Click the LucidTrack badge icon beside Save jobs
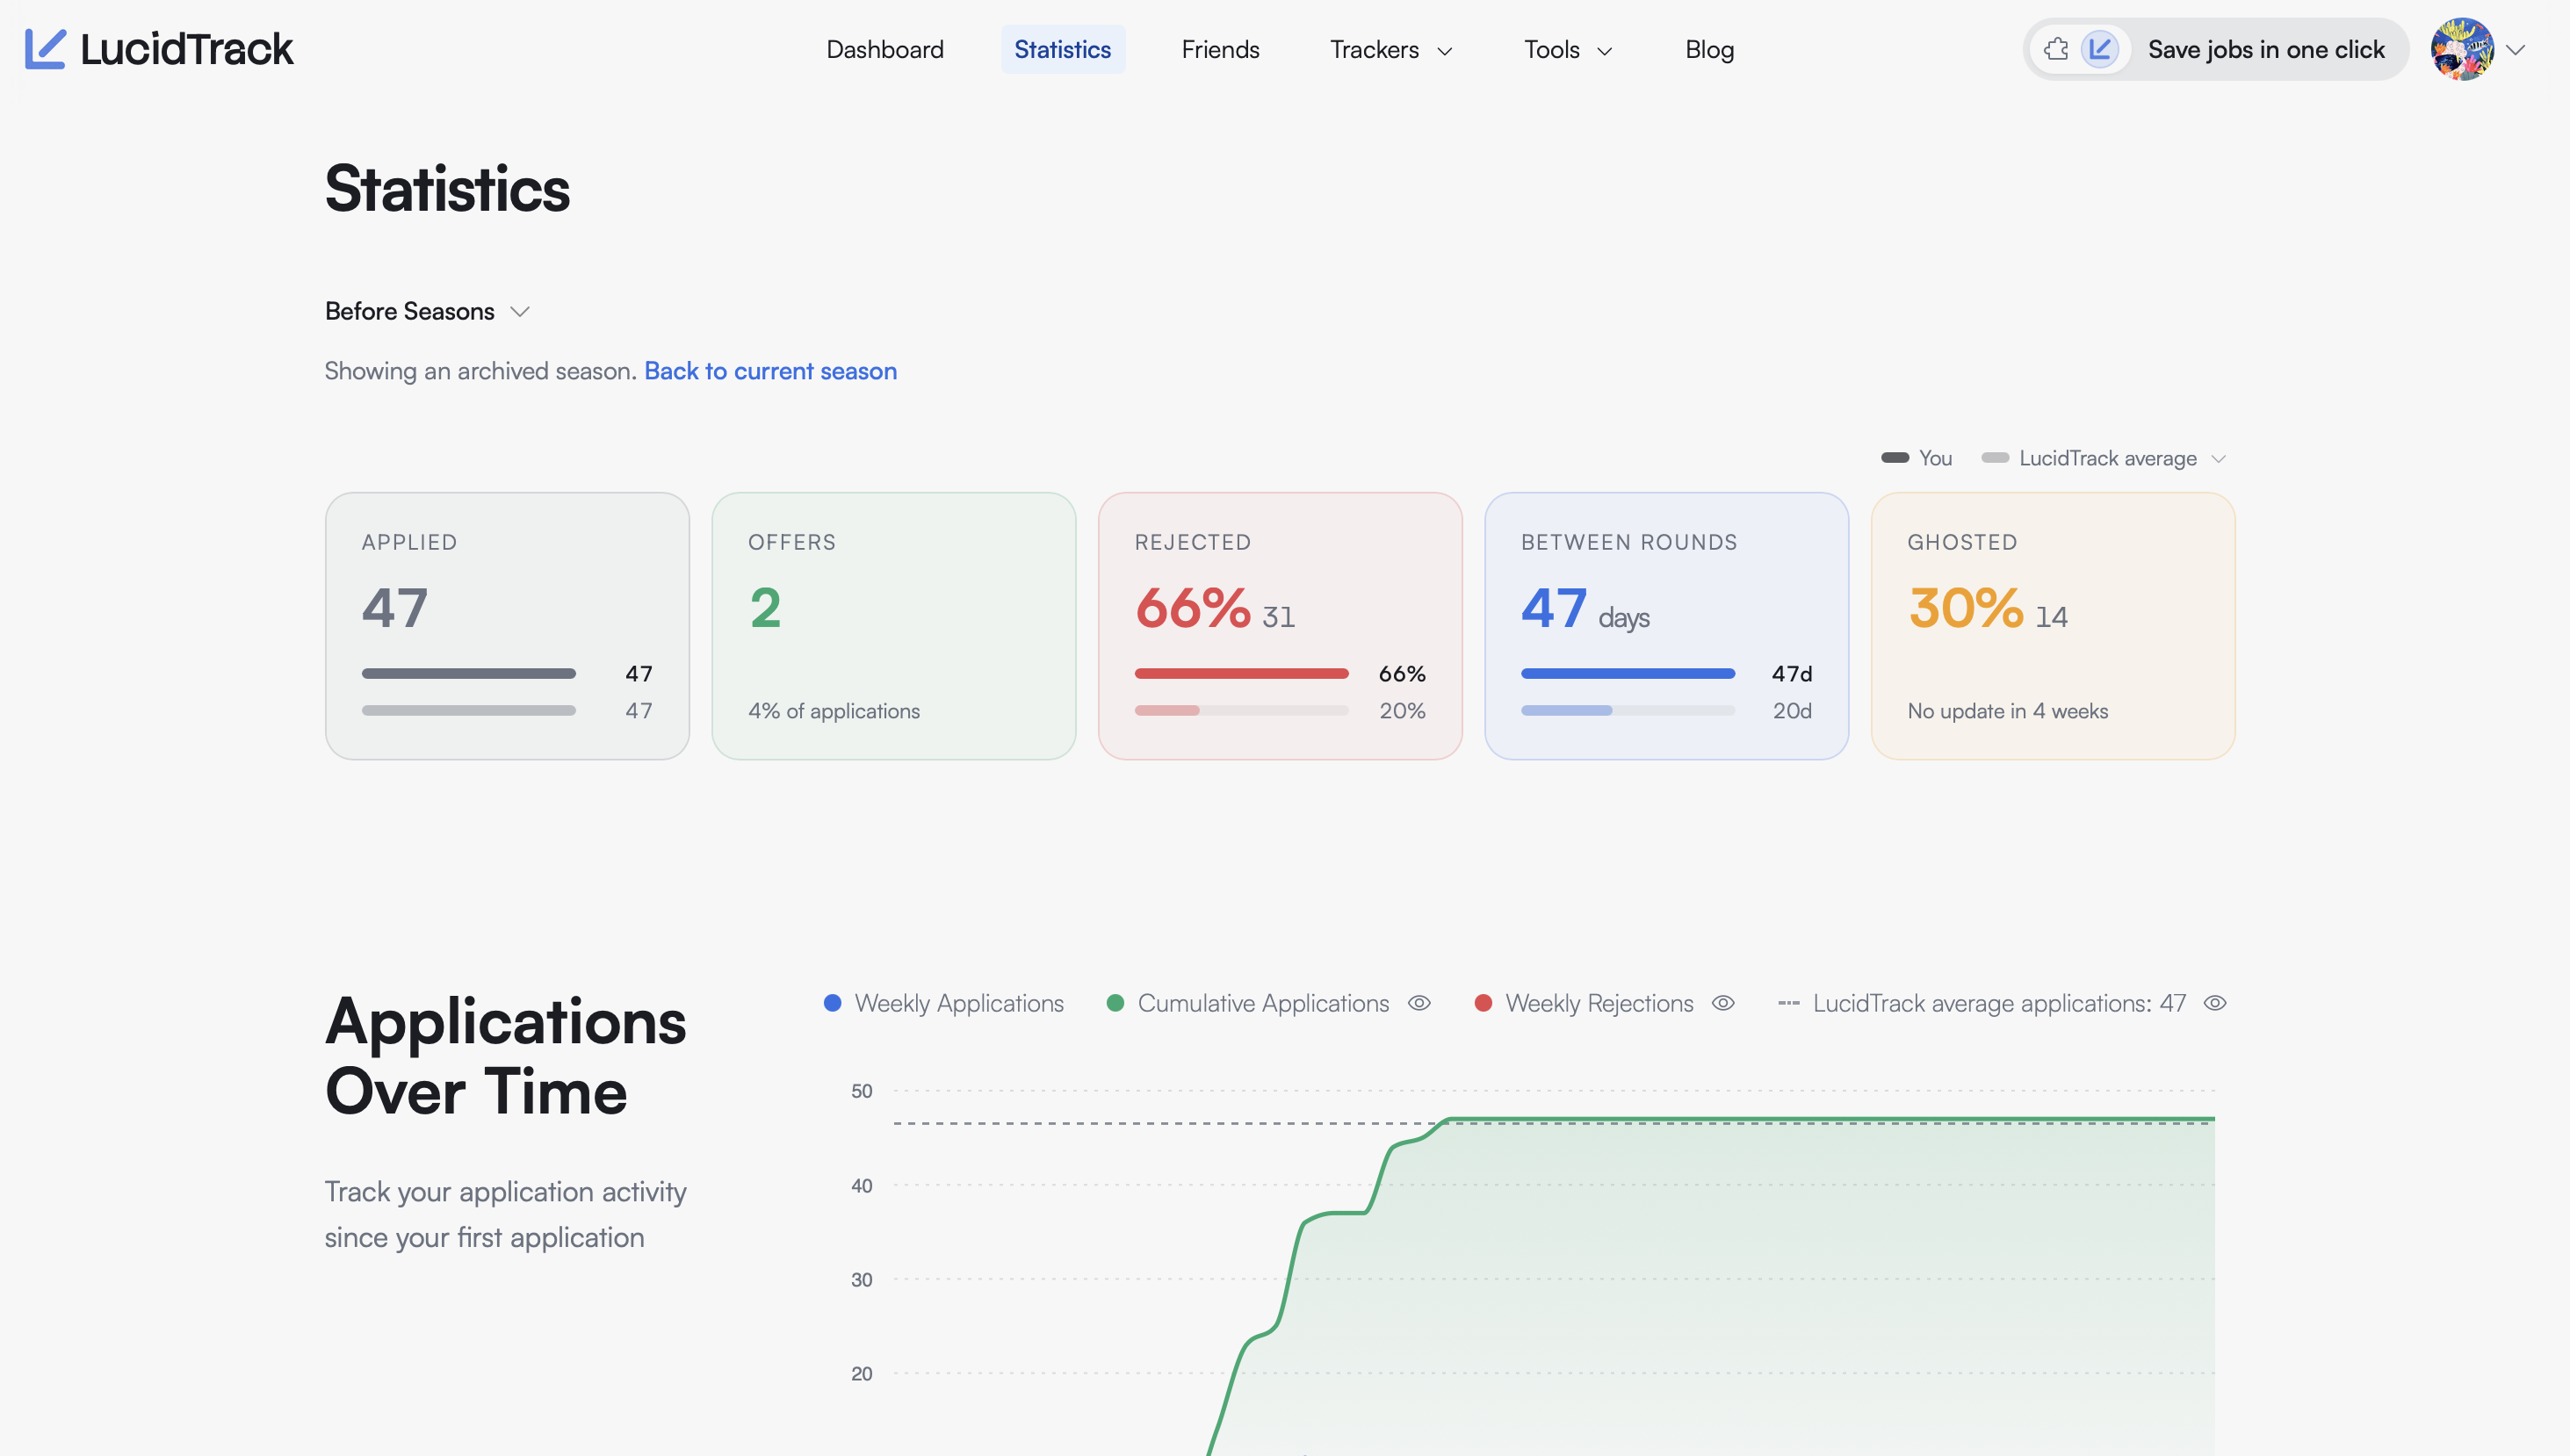The width and height of the screenshot is (2570, 1456). tap(2100, 49)
